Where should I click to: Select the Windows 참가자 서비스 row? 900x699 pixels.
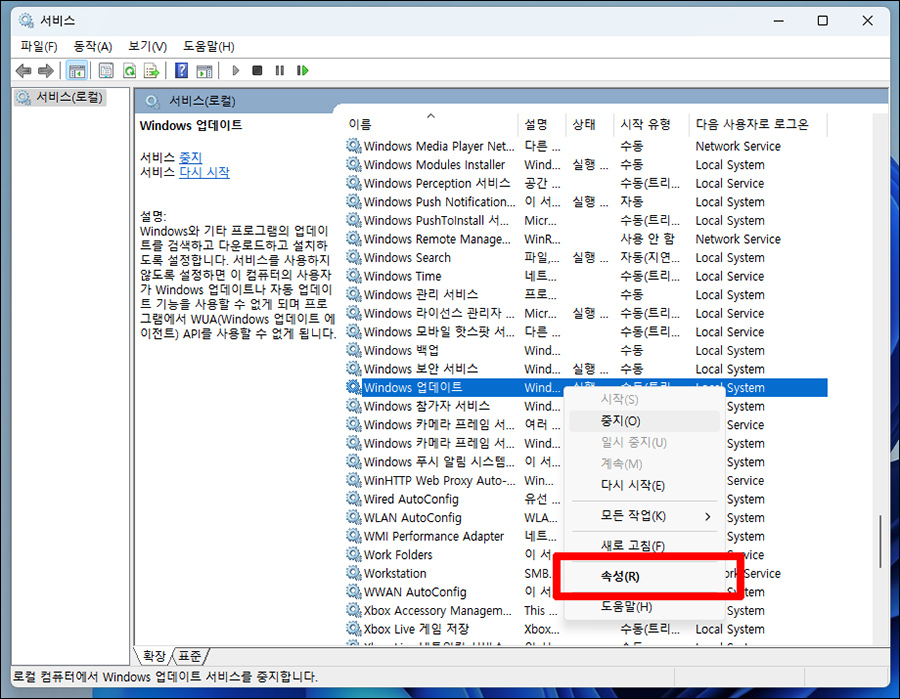pyautogui.click(x=454, y=406)
